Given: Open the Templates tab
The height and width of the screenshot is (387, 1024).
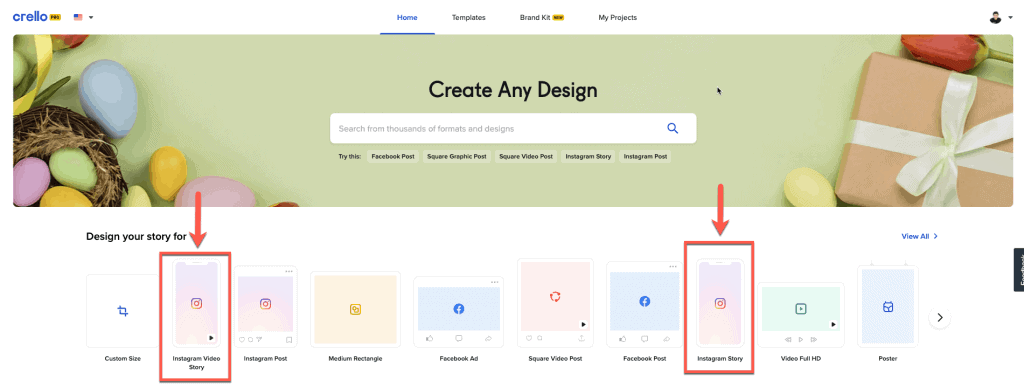Looking at the screenshot, I should pos(468,18).
